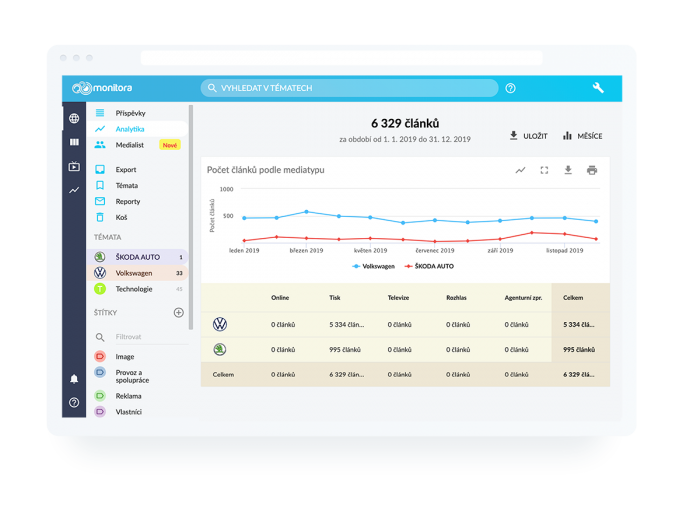Filter by Provoz a spolupráce label
700x511 pixels.
pos(132,376)
